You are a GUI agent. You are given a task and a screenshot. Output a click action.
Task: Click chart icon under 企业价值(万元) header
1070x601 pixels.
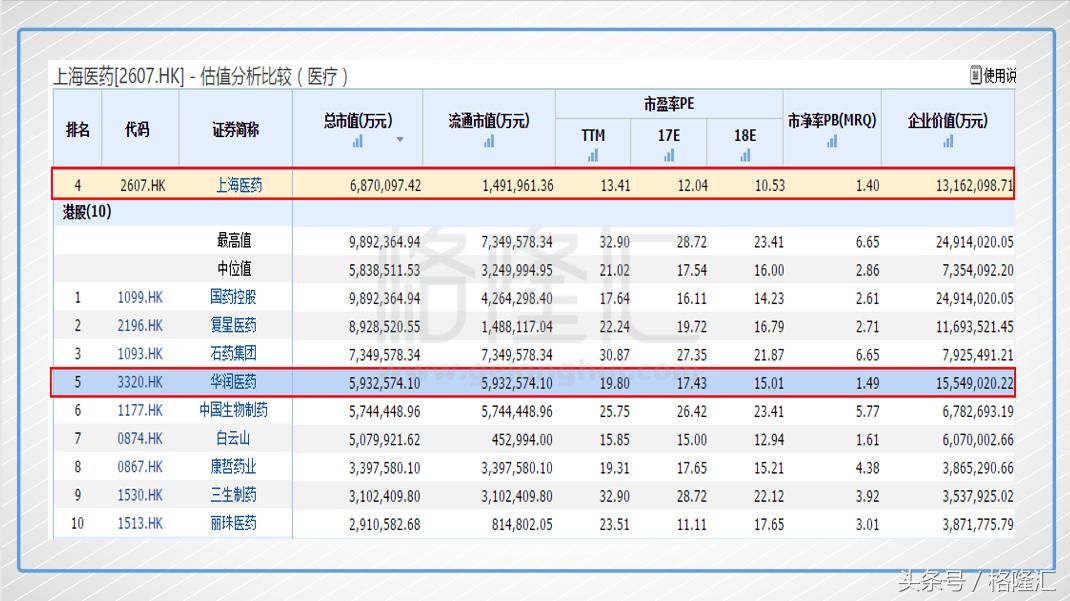pos(948,141)
